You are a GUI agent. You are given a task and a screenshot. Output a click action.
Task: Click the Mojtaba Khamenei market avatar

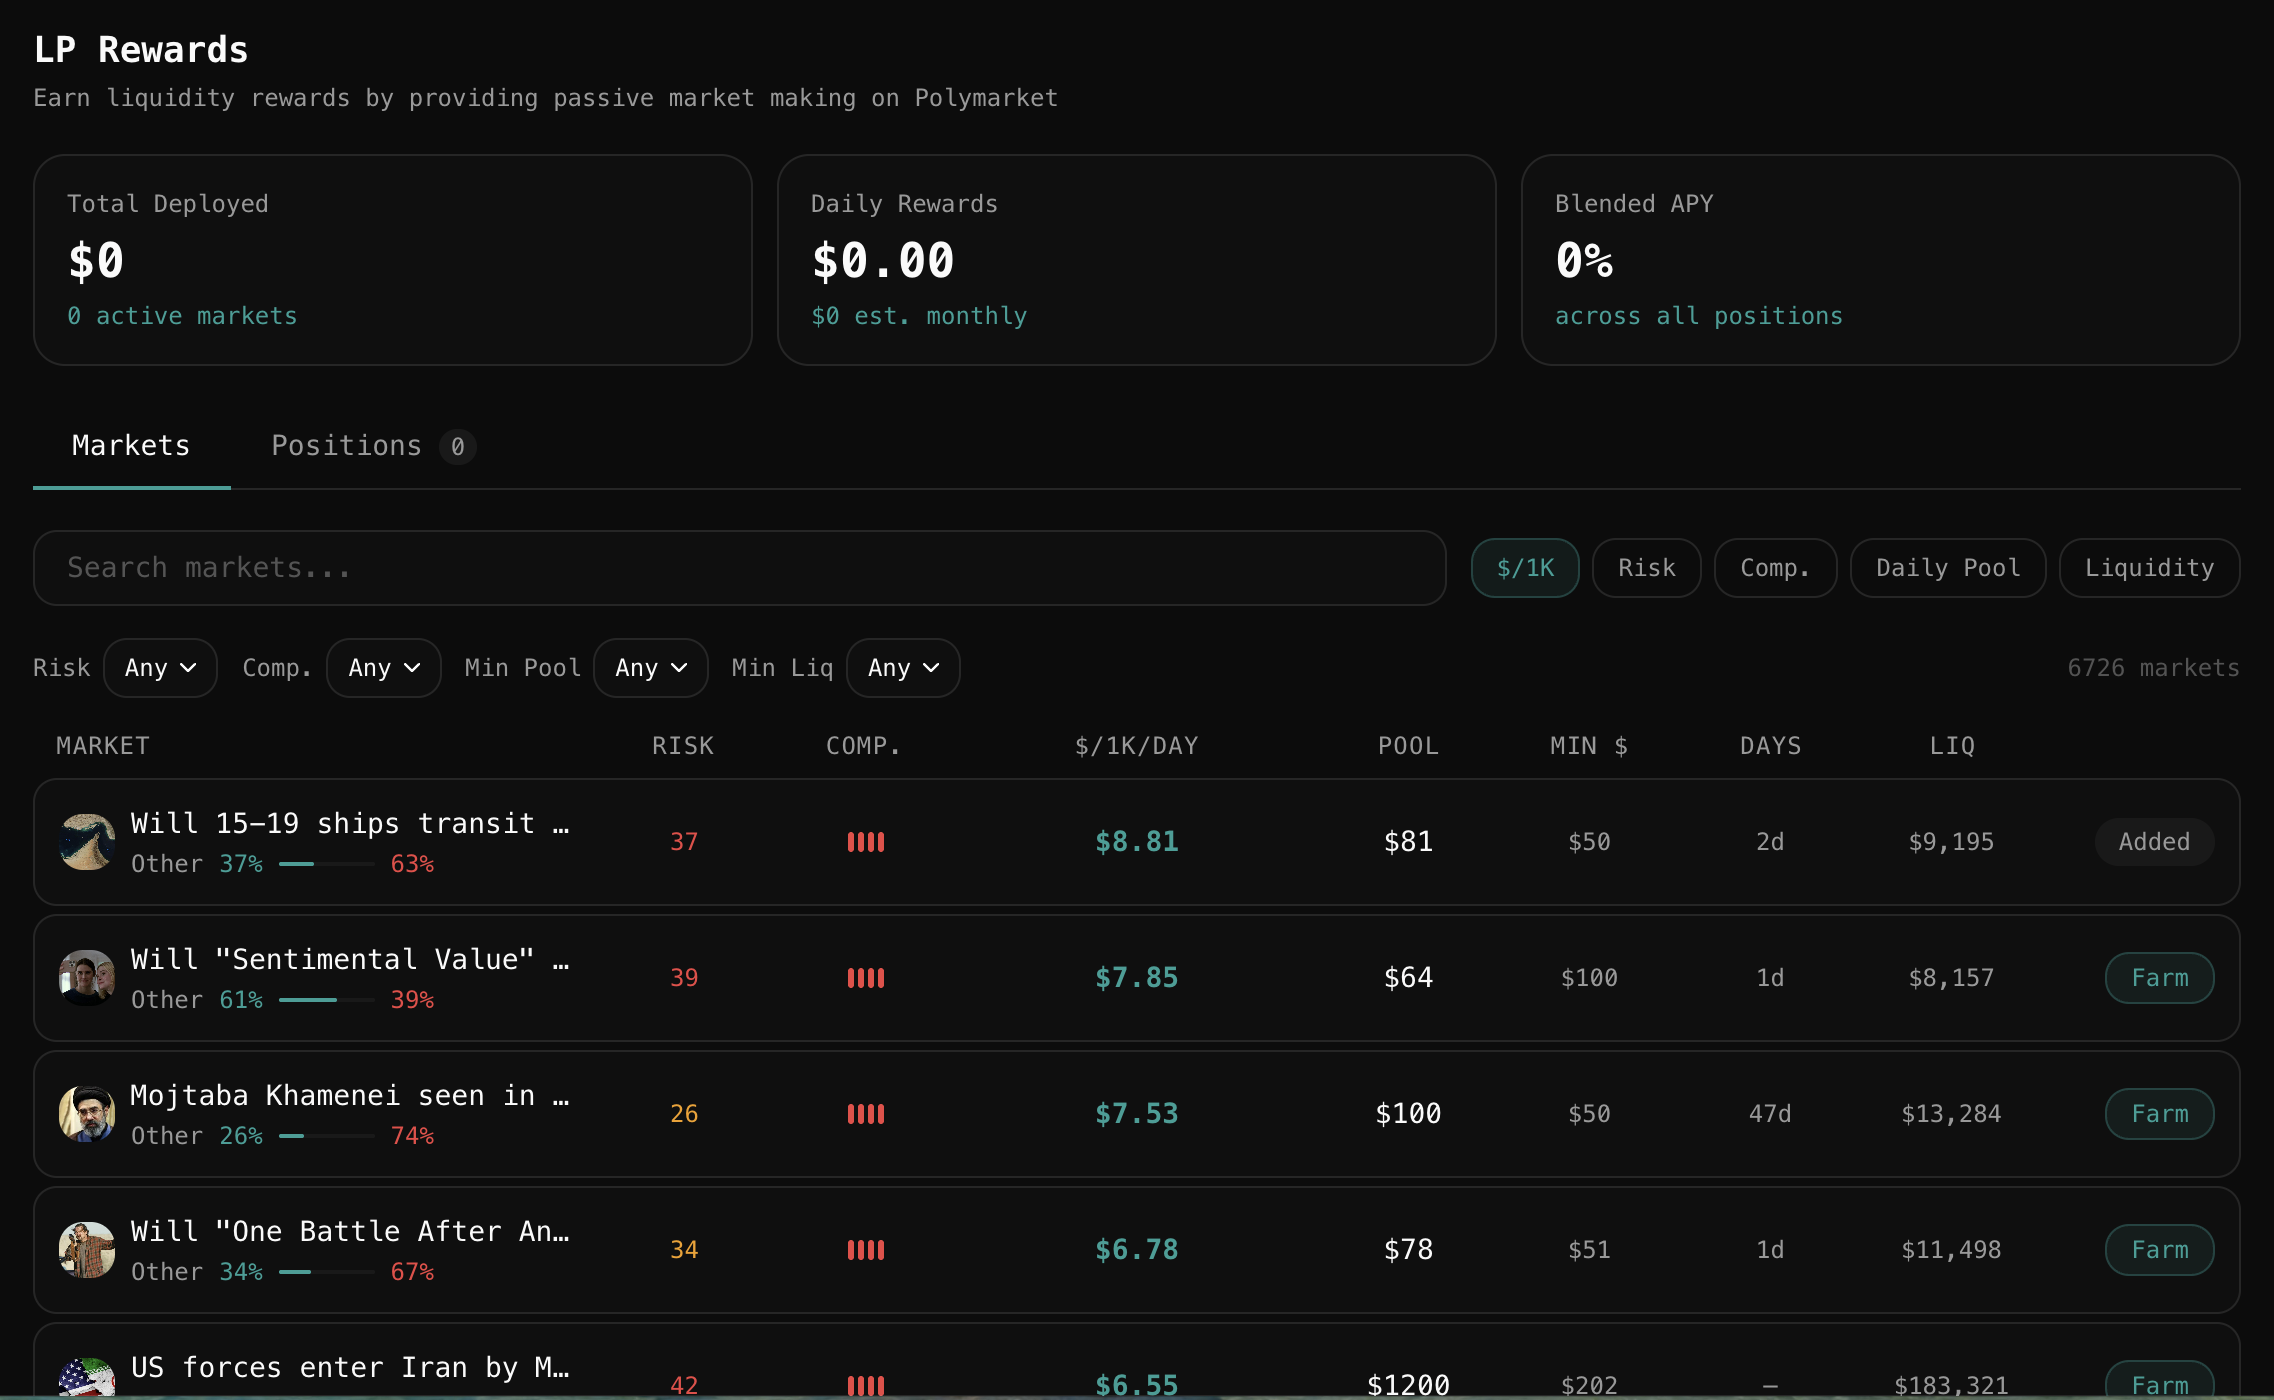pos(87,1114)
